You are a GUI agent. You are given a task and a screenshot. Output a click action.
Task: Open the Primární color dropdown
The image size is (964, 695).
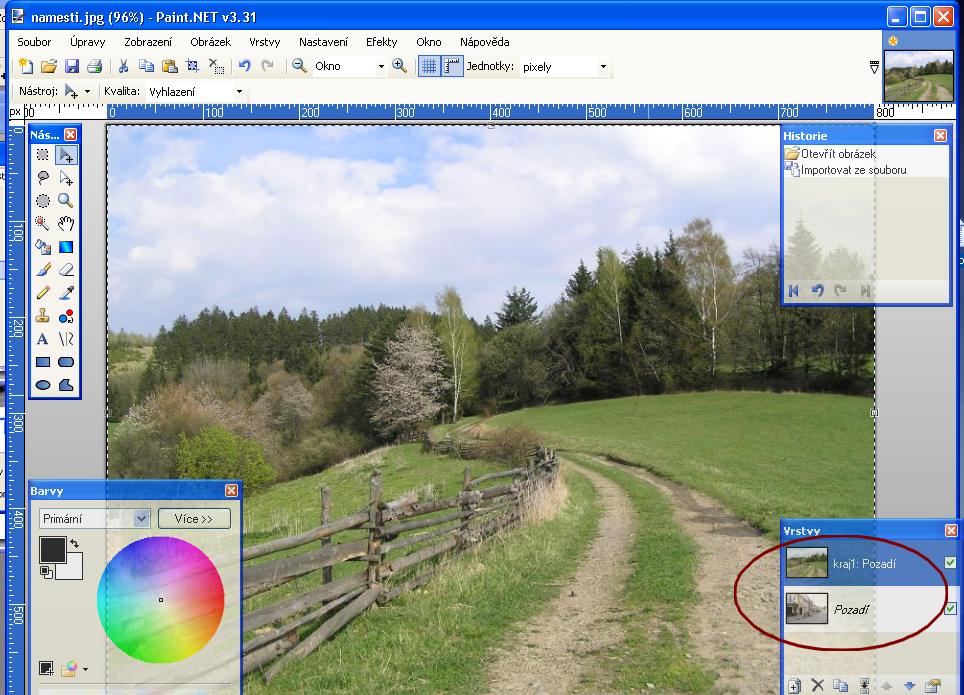141,518
